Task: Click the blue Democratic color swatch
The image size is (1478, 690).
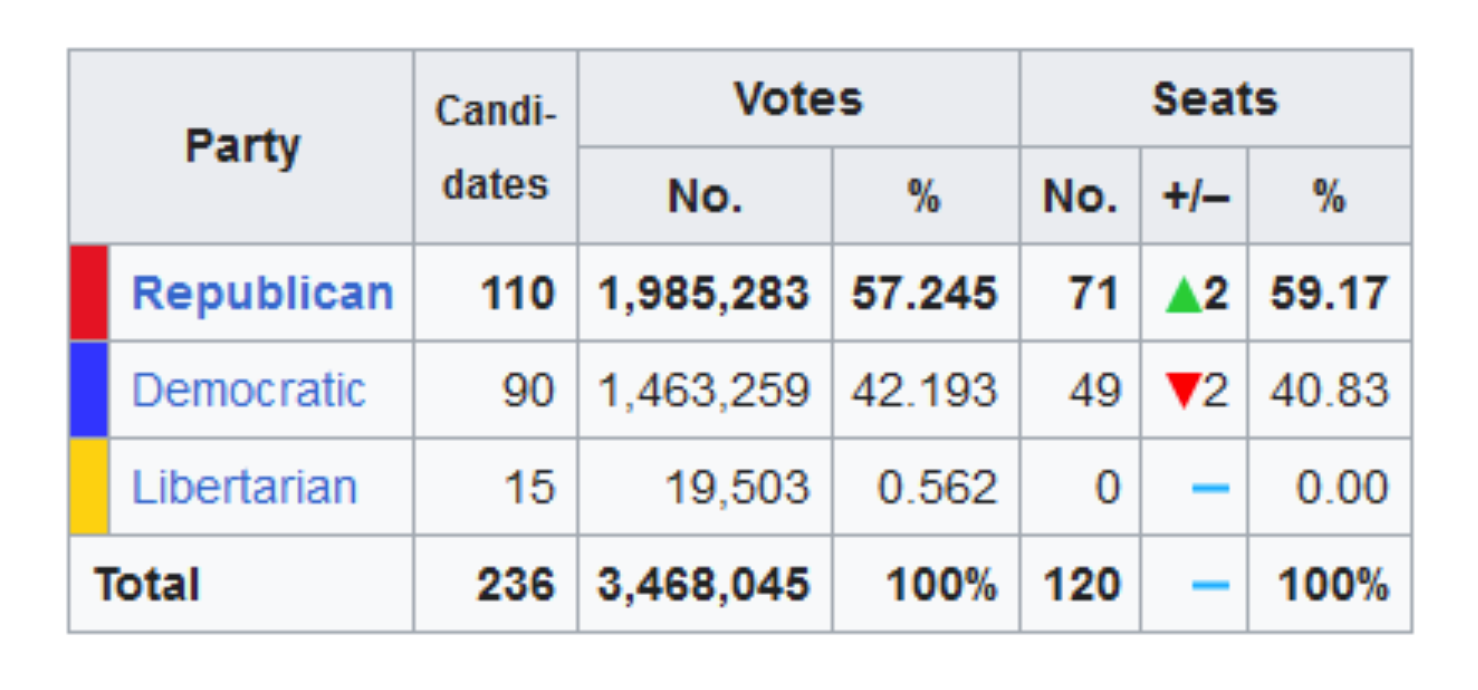Action: (89, 390)
